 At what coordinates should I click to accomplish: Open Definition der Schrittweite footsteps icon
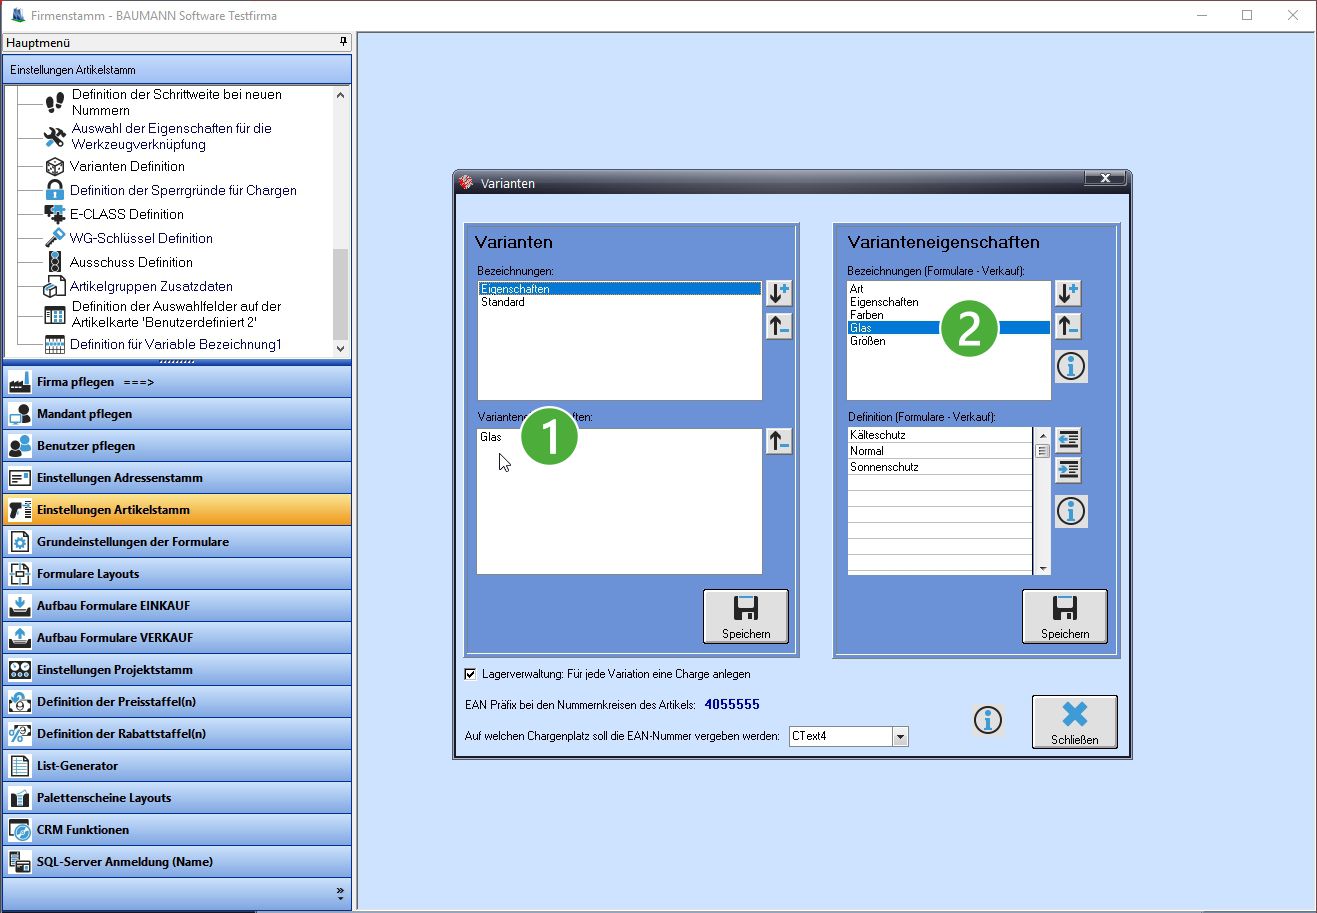(x=55, y=102)
